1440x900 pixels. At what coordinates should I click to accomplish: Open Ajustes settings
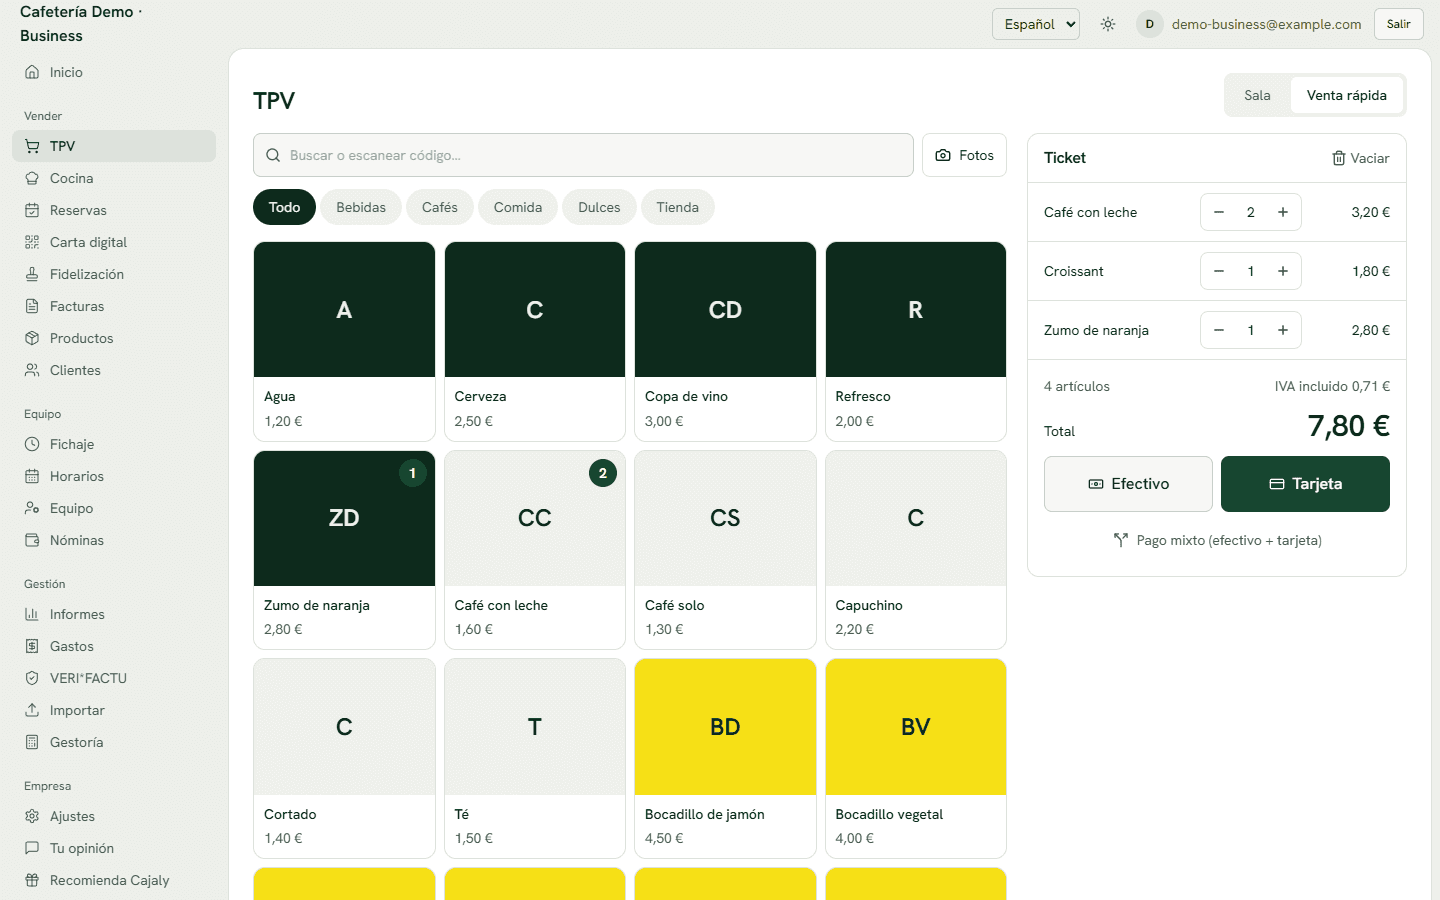[114, 816]
